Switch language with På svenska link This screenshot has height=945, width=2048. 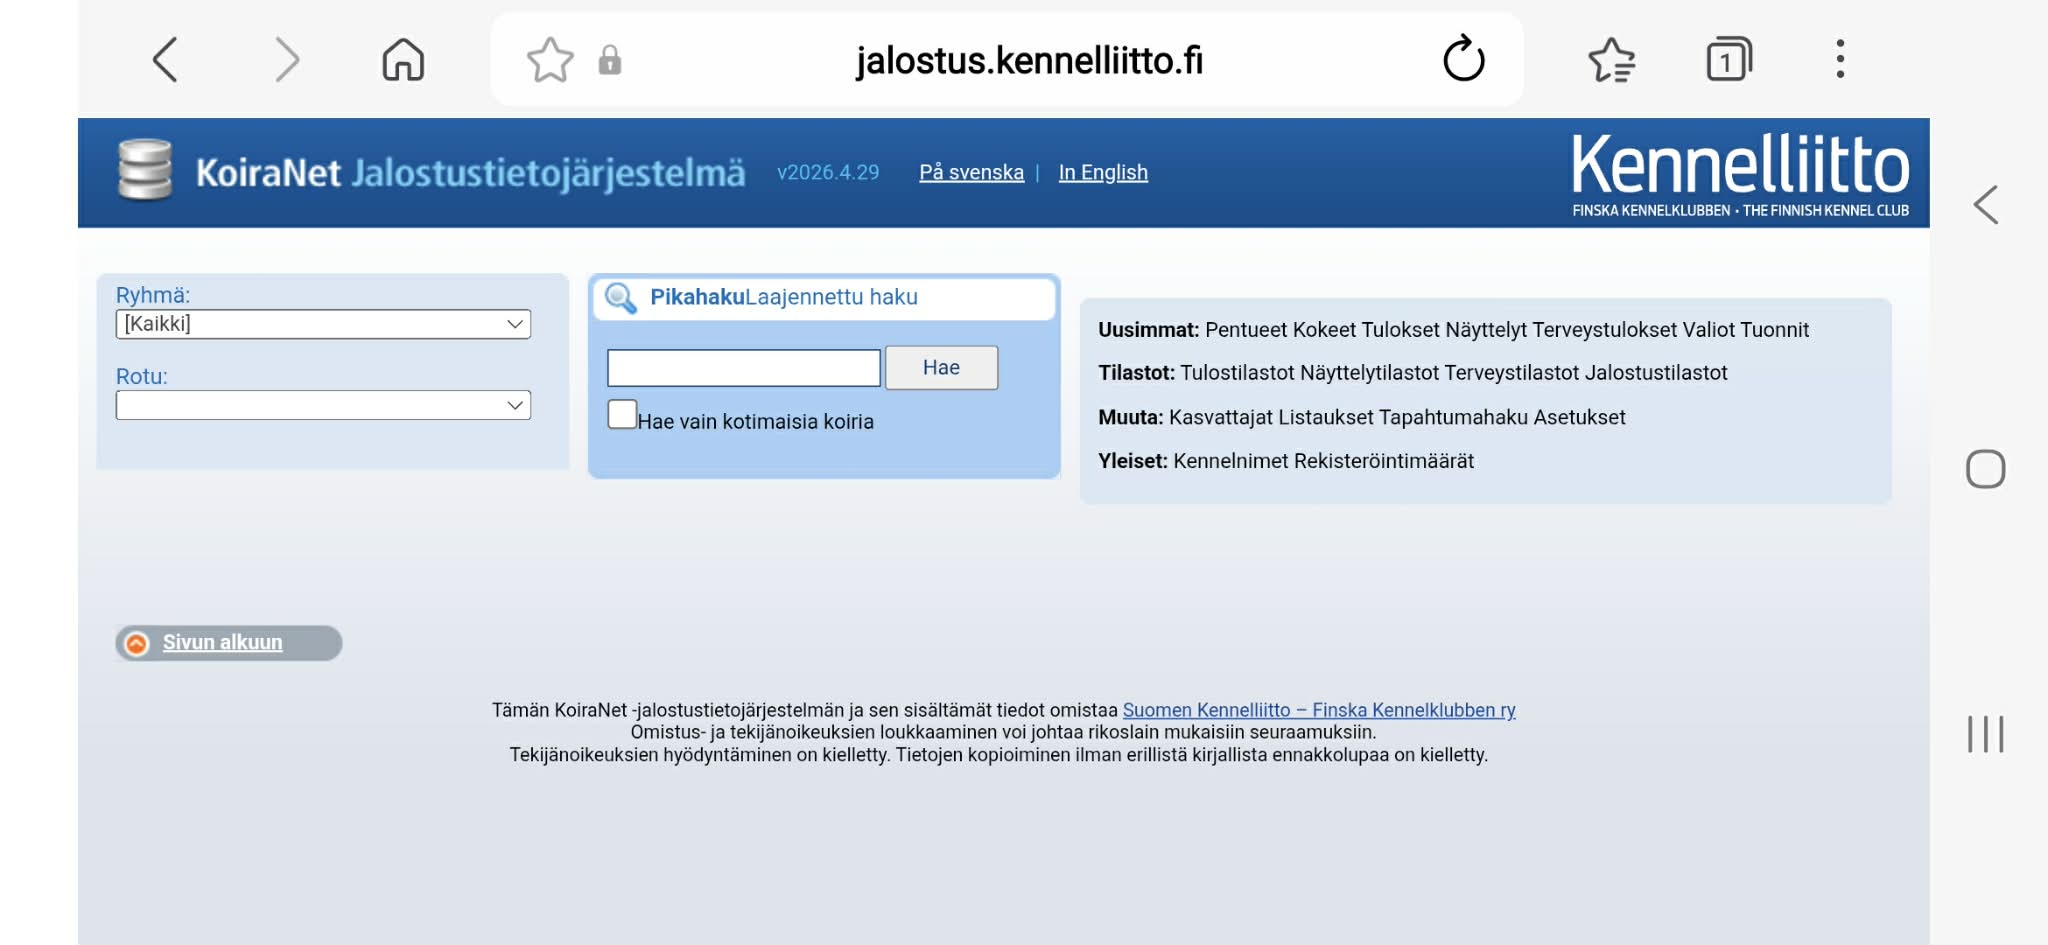[x=972, y=172]
